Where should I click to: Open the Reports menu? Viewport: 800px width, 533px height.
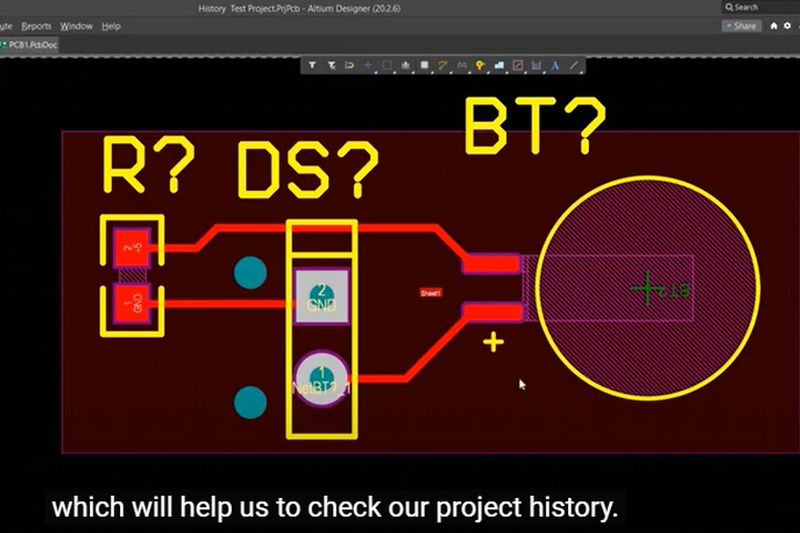36,26
